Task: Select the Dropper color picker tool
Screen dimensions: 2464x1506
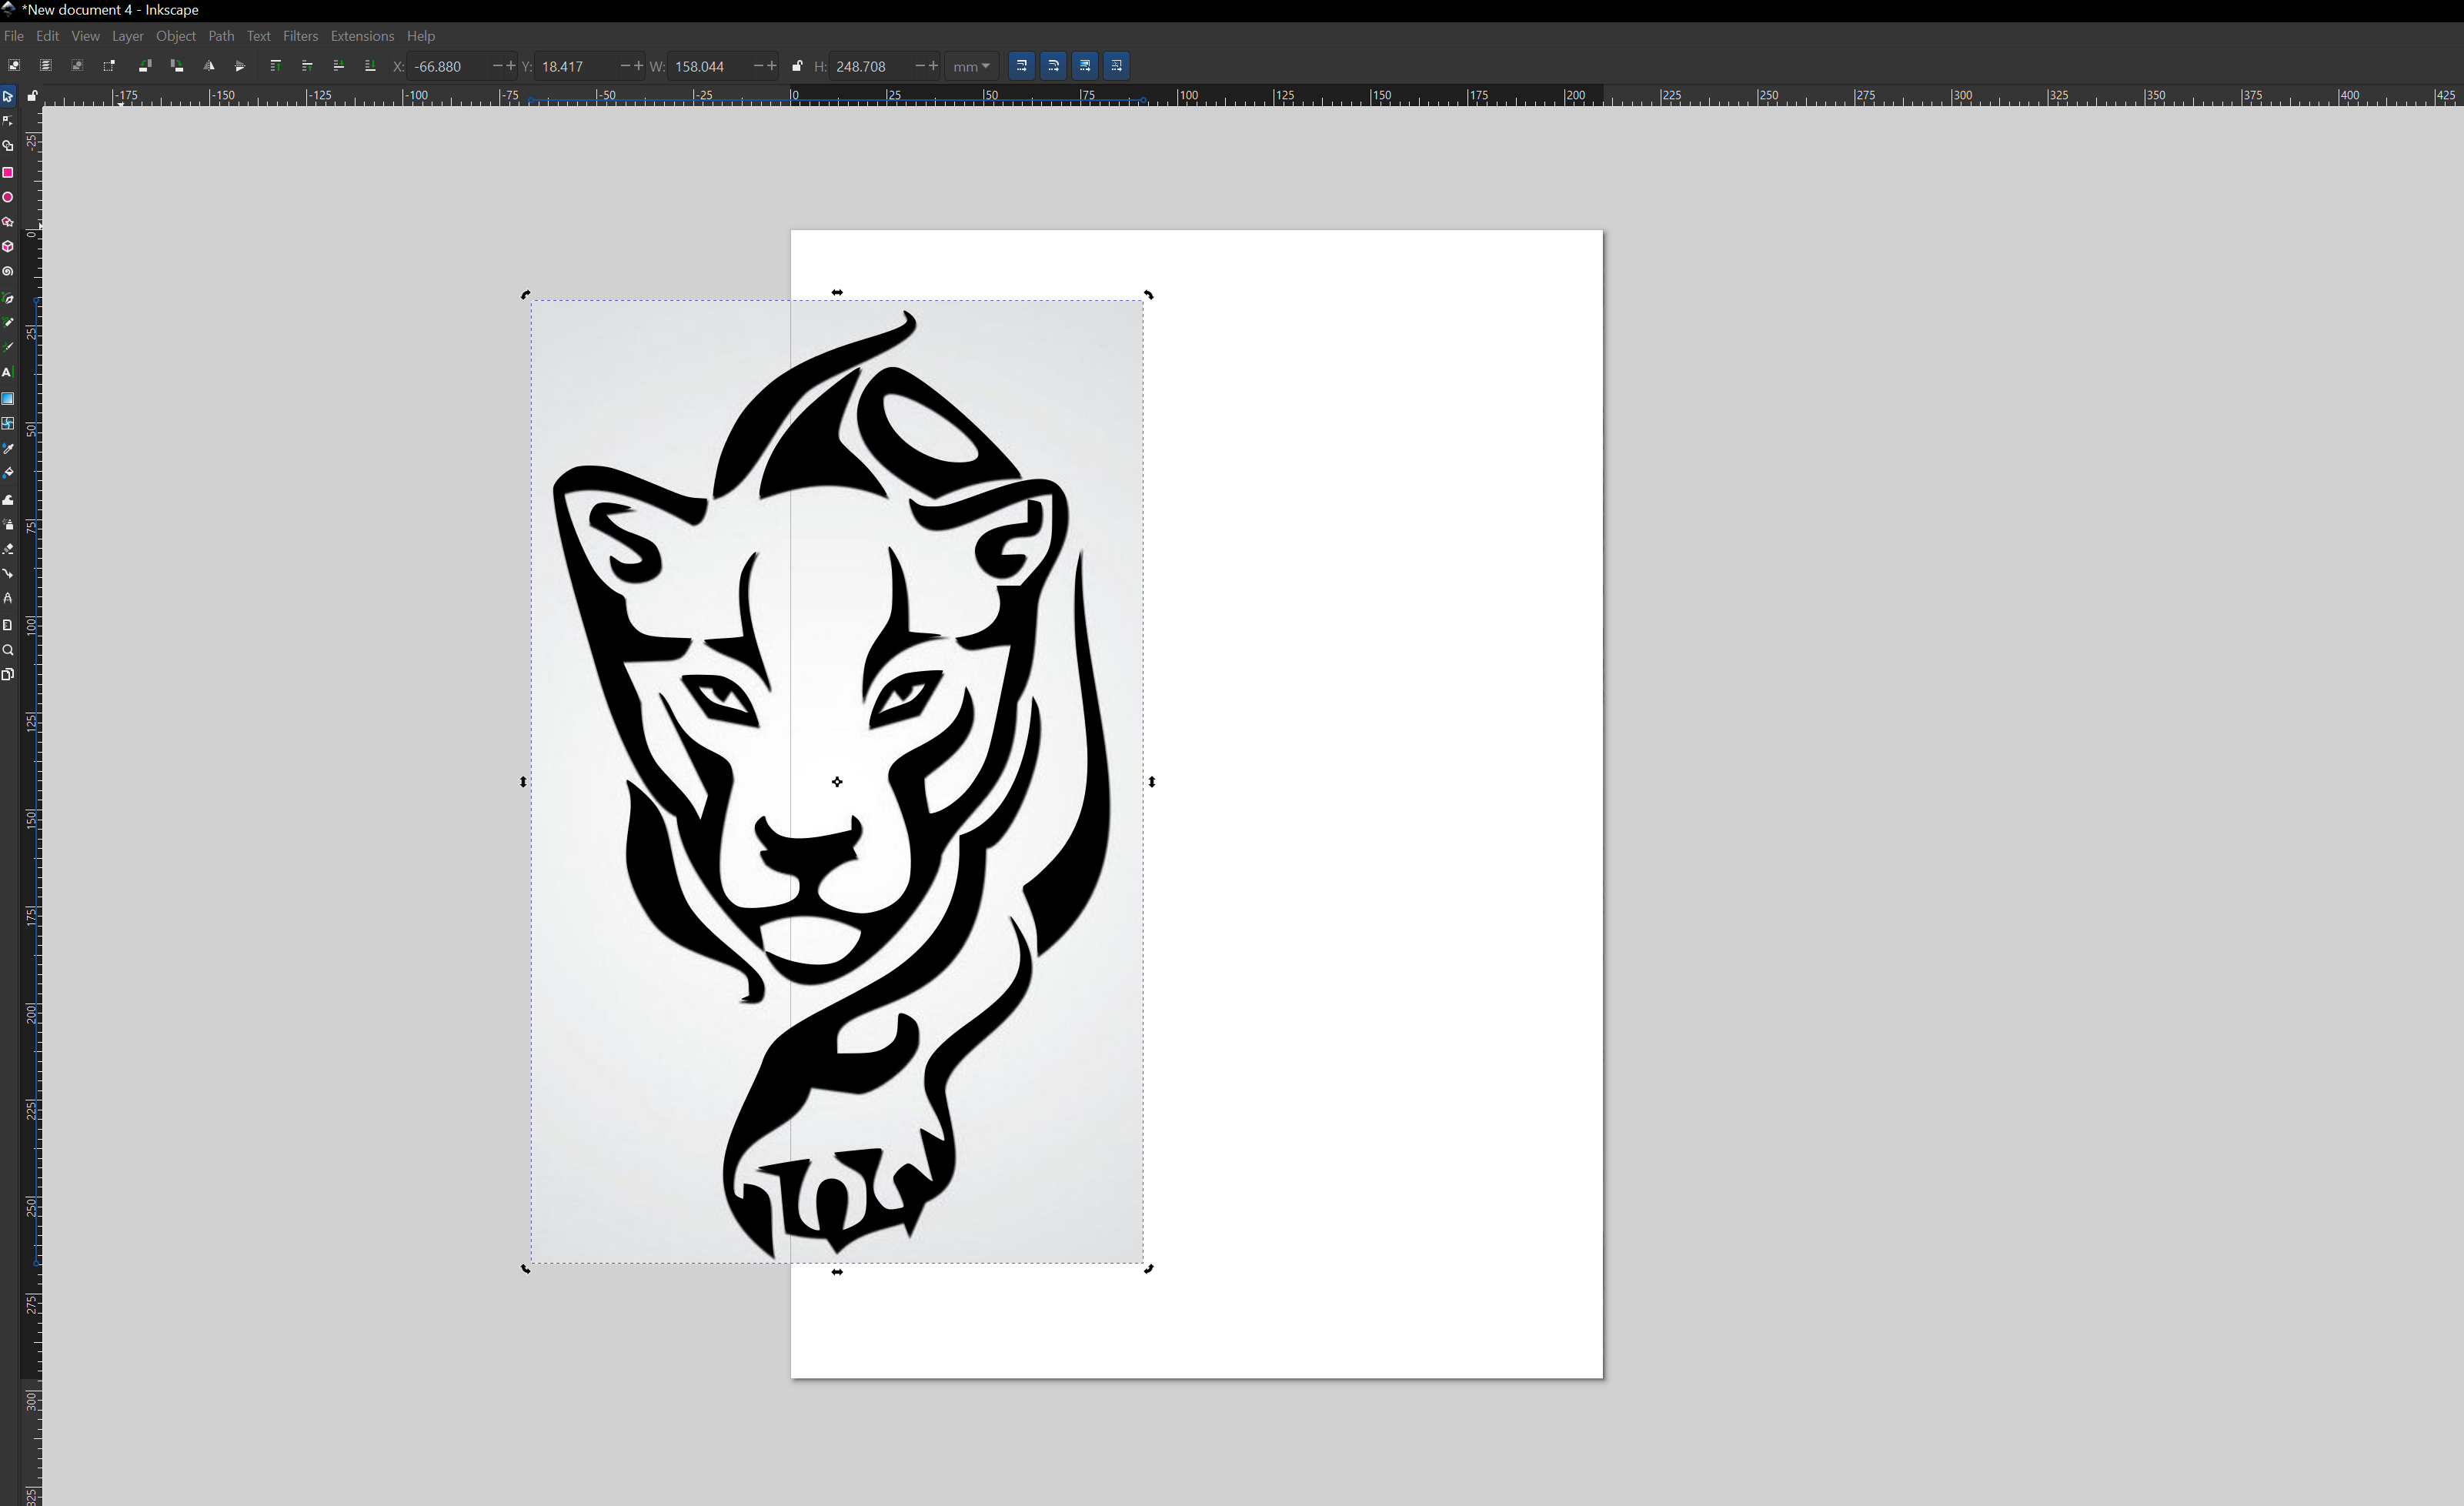Action: [x=8, y=449]
